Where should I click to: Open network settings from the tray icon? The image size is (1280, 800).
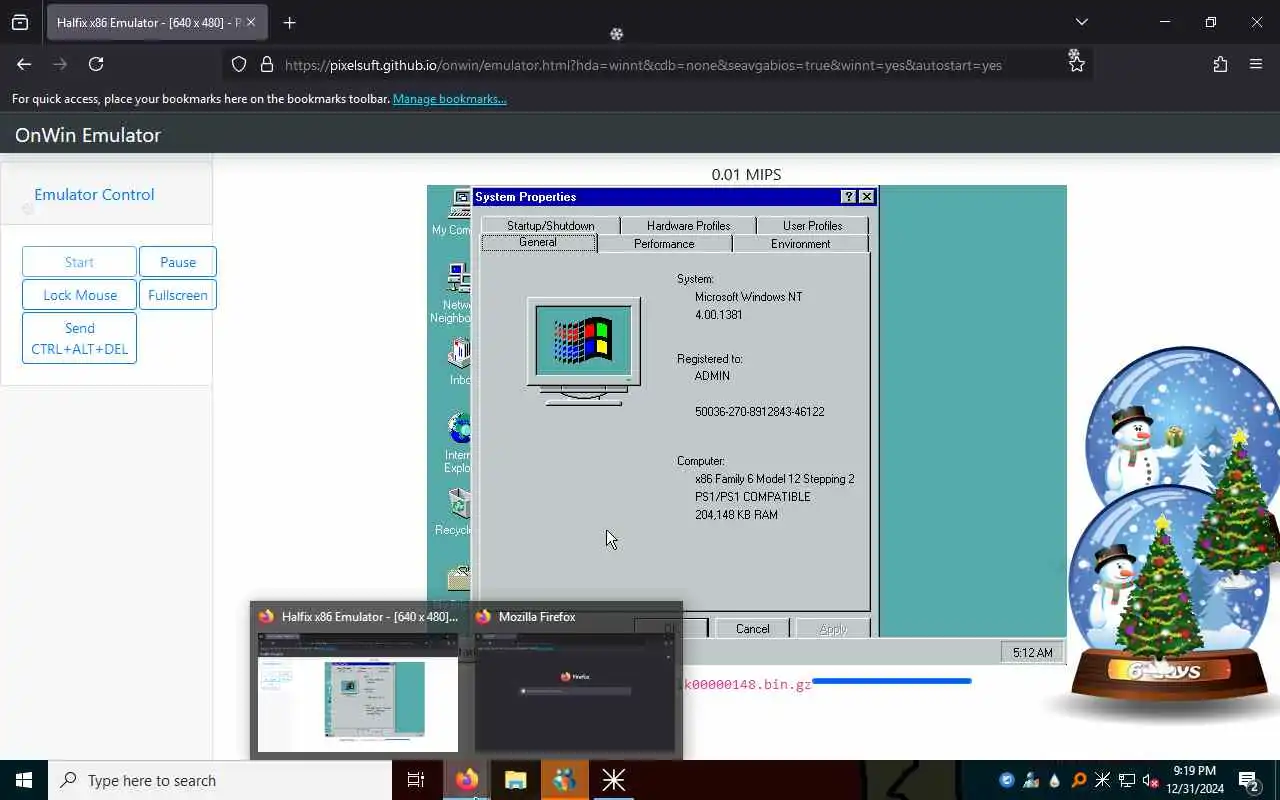tap(1127, 780)
